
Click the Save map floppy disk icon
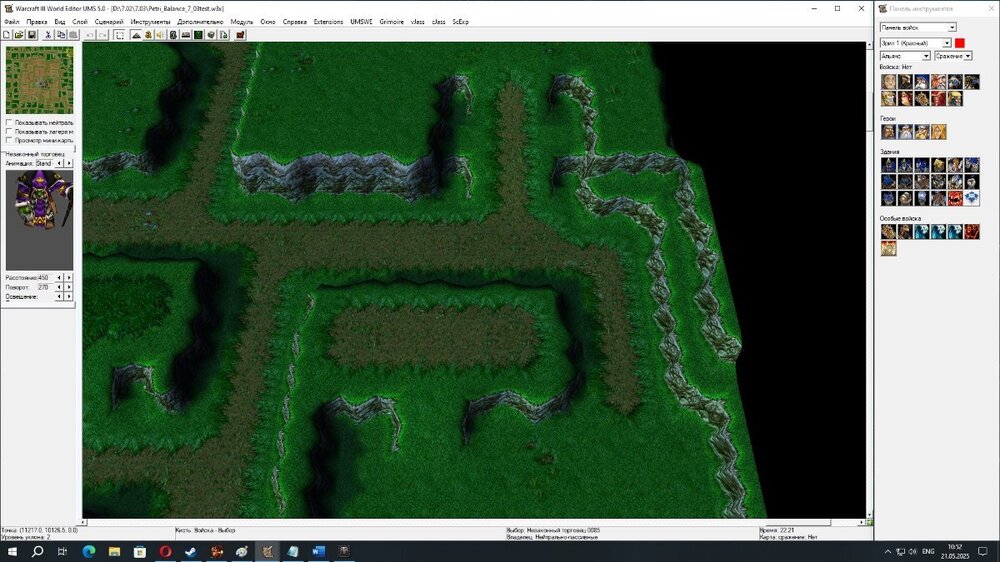pos(32,35)
